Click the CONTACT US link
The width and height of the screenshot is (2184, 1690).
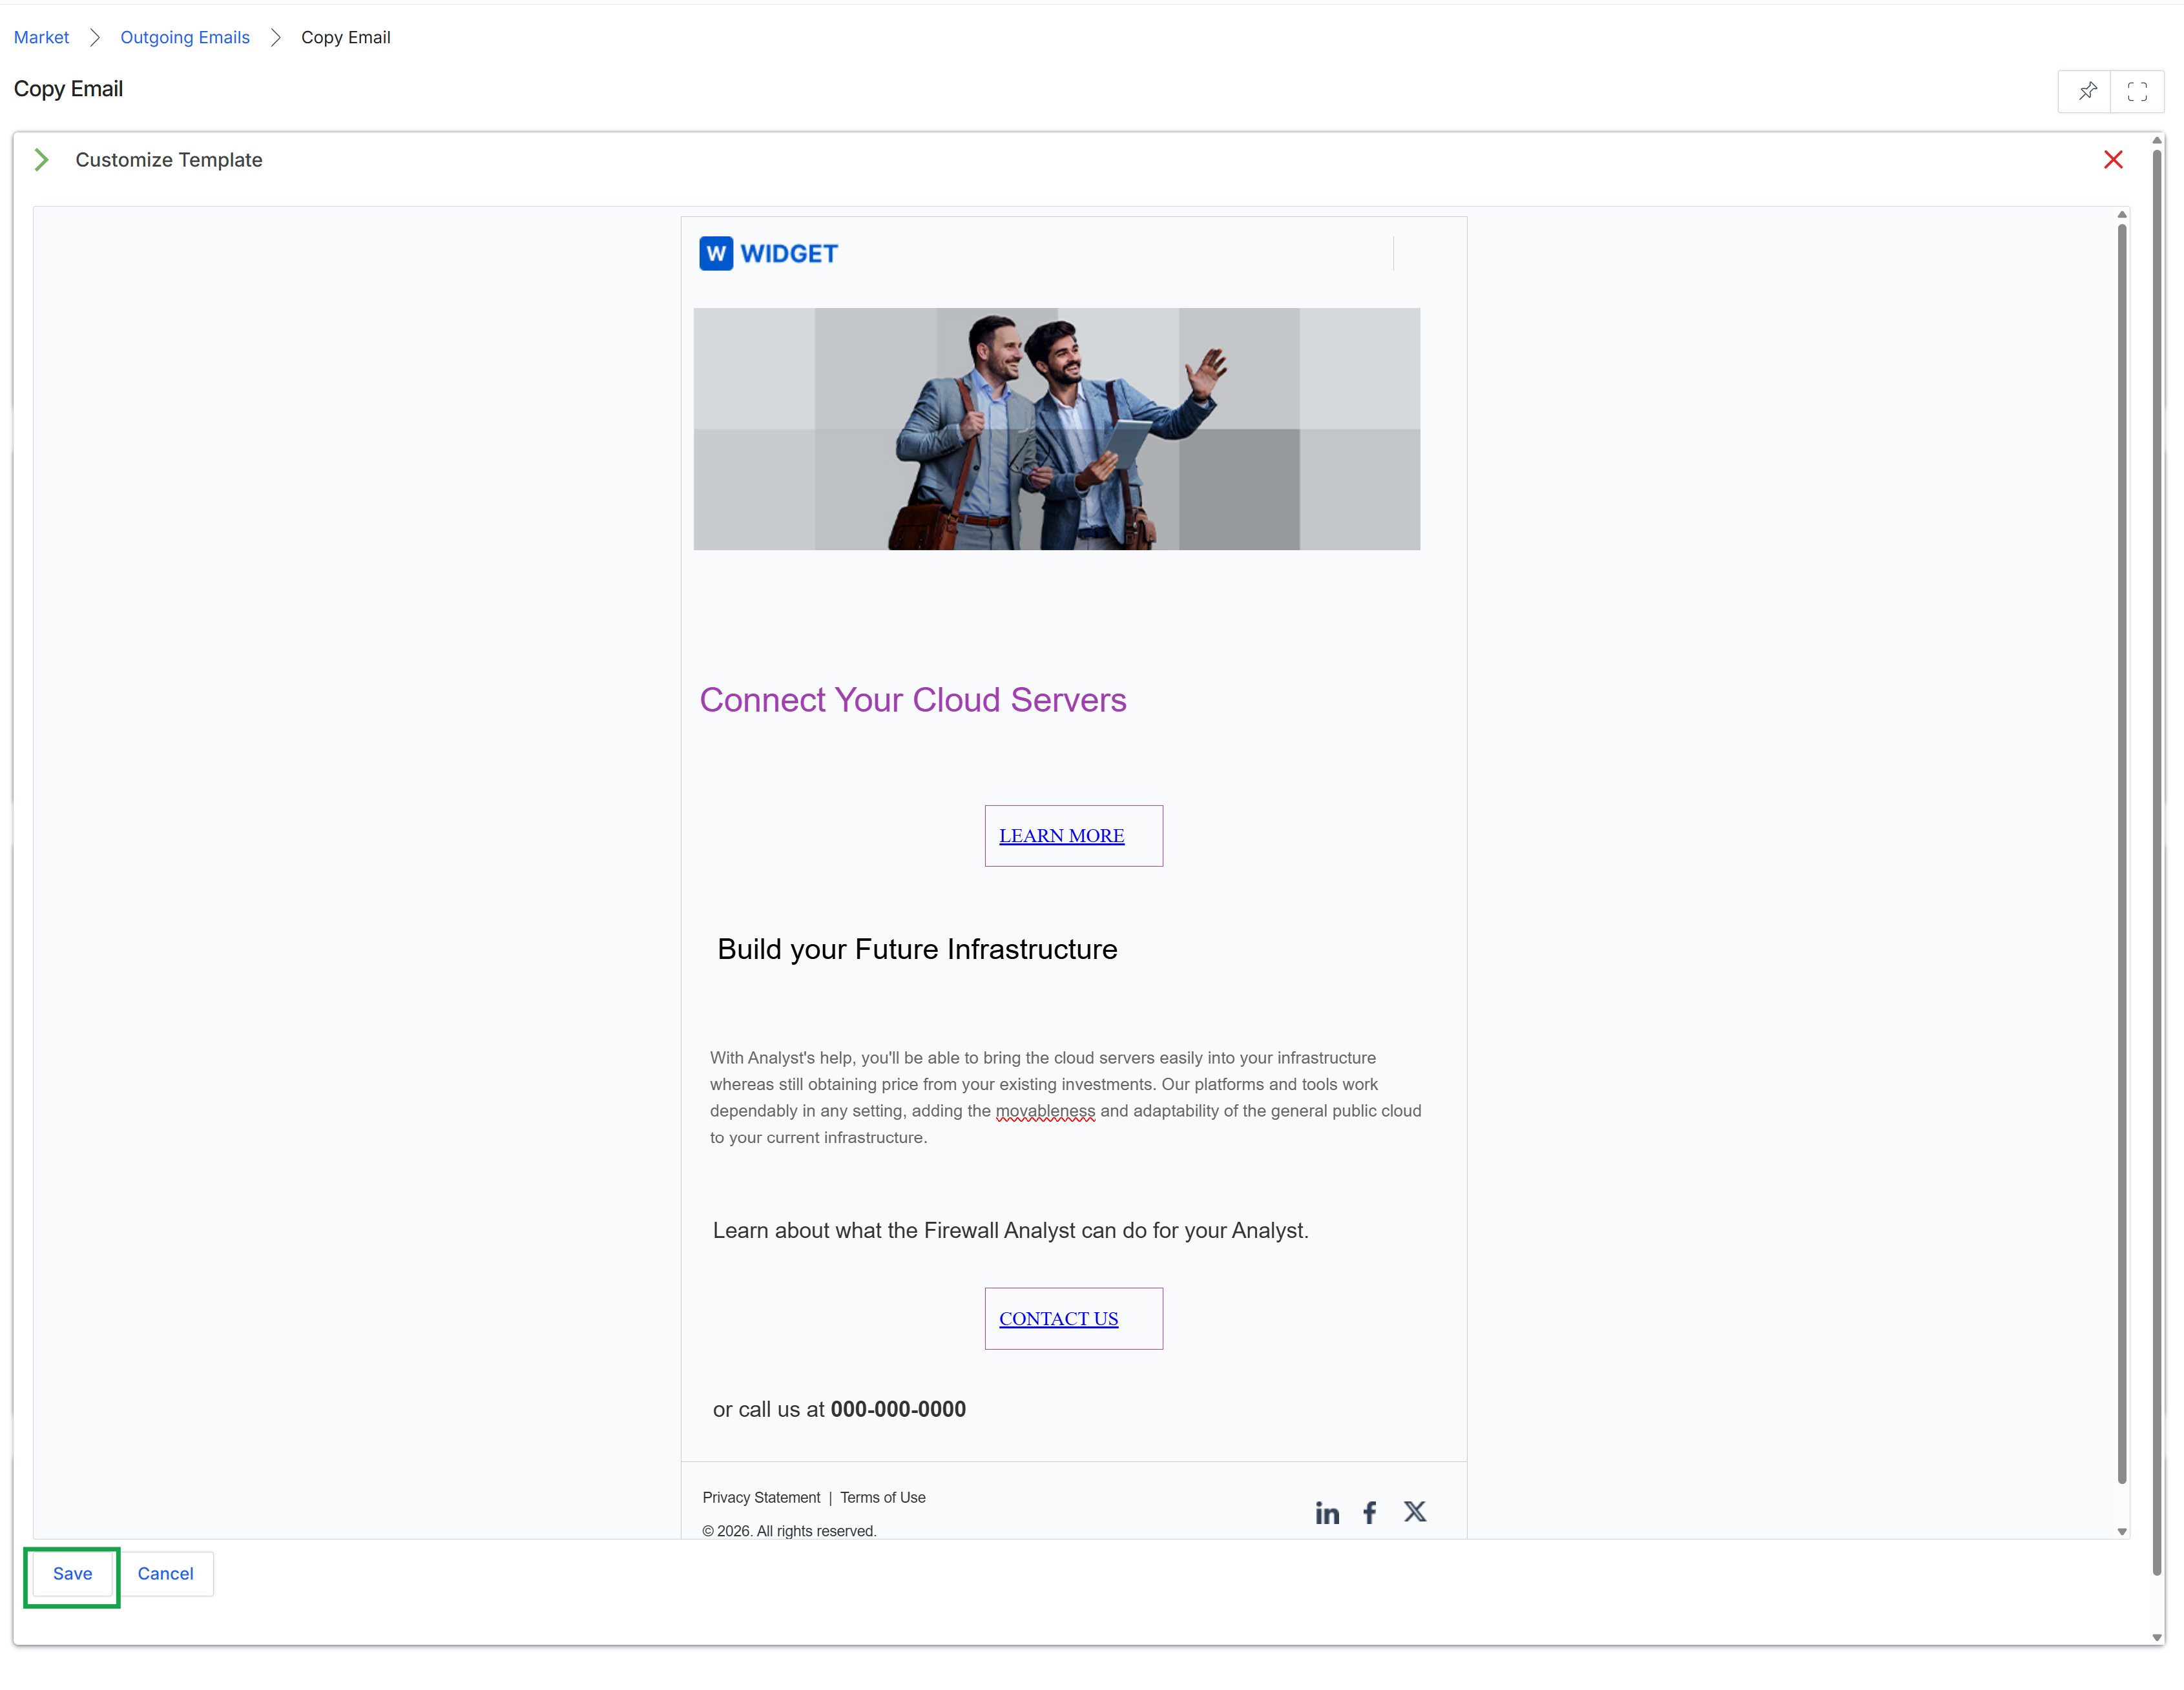pyautogui.click(x=1058, y=1319)
